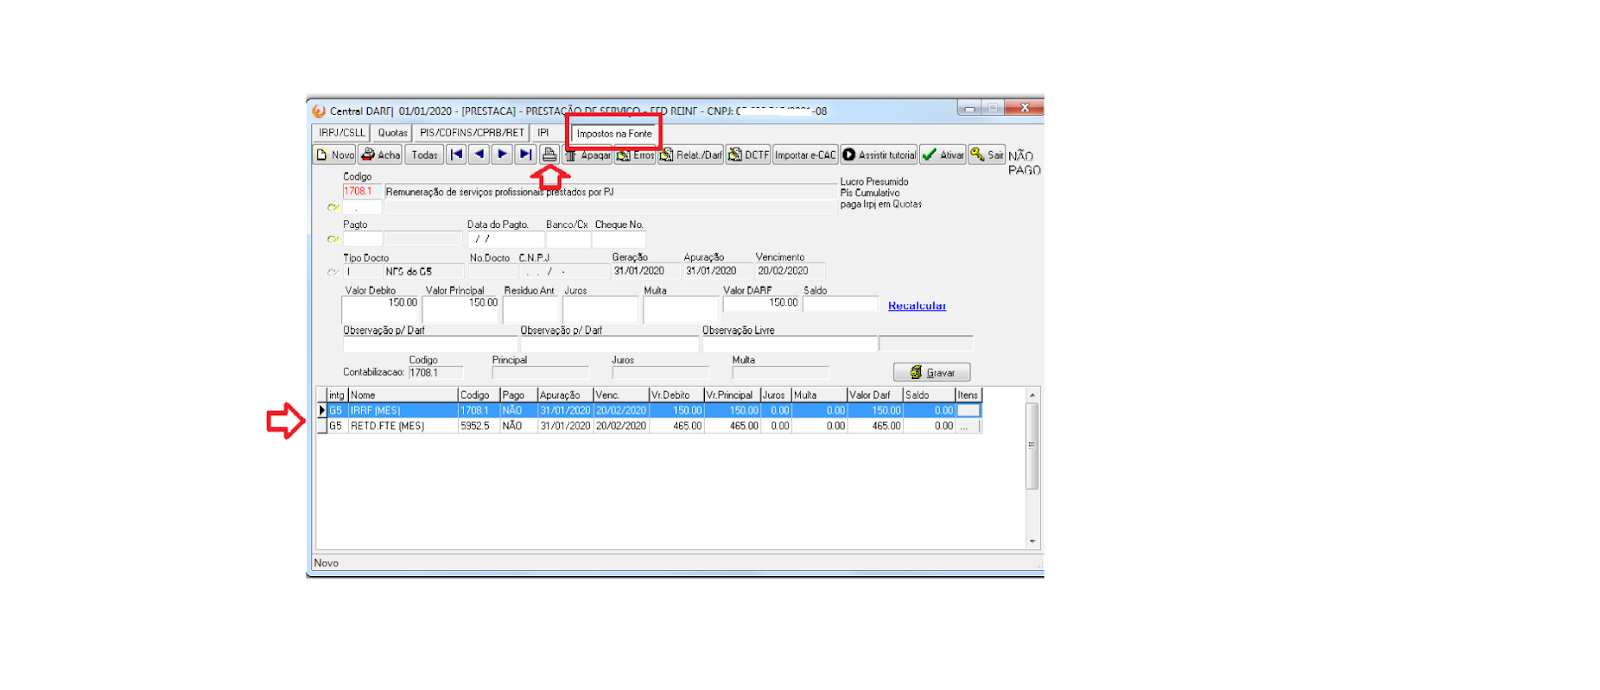
Task: Go to the next record
Action: [502, 154]
